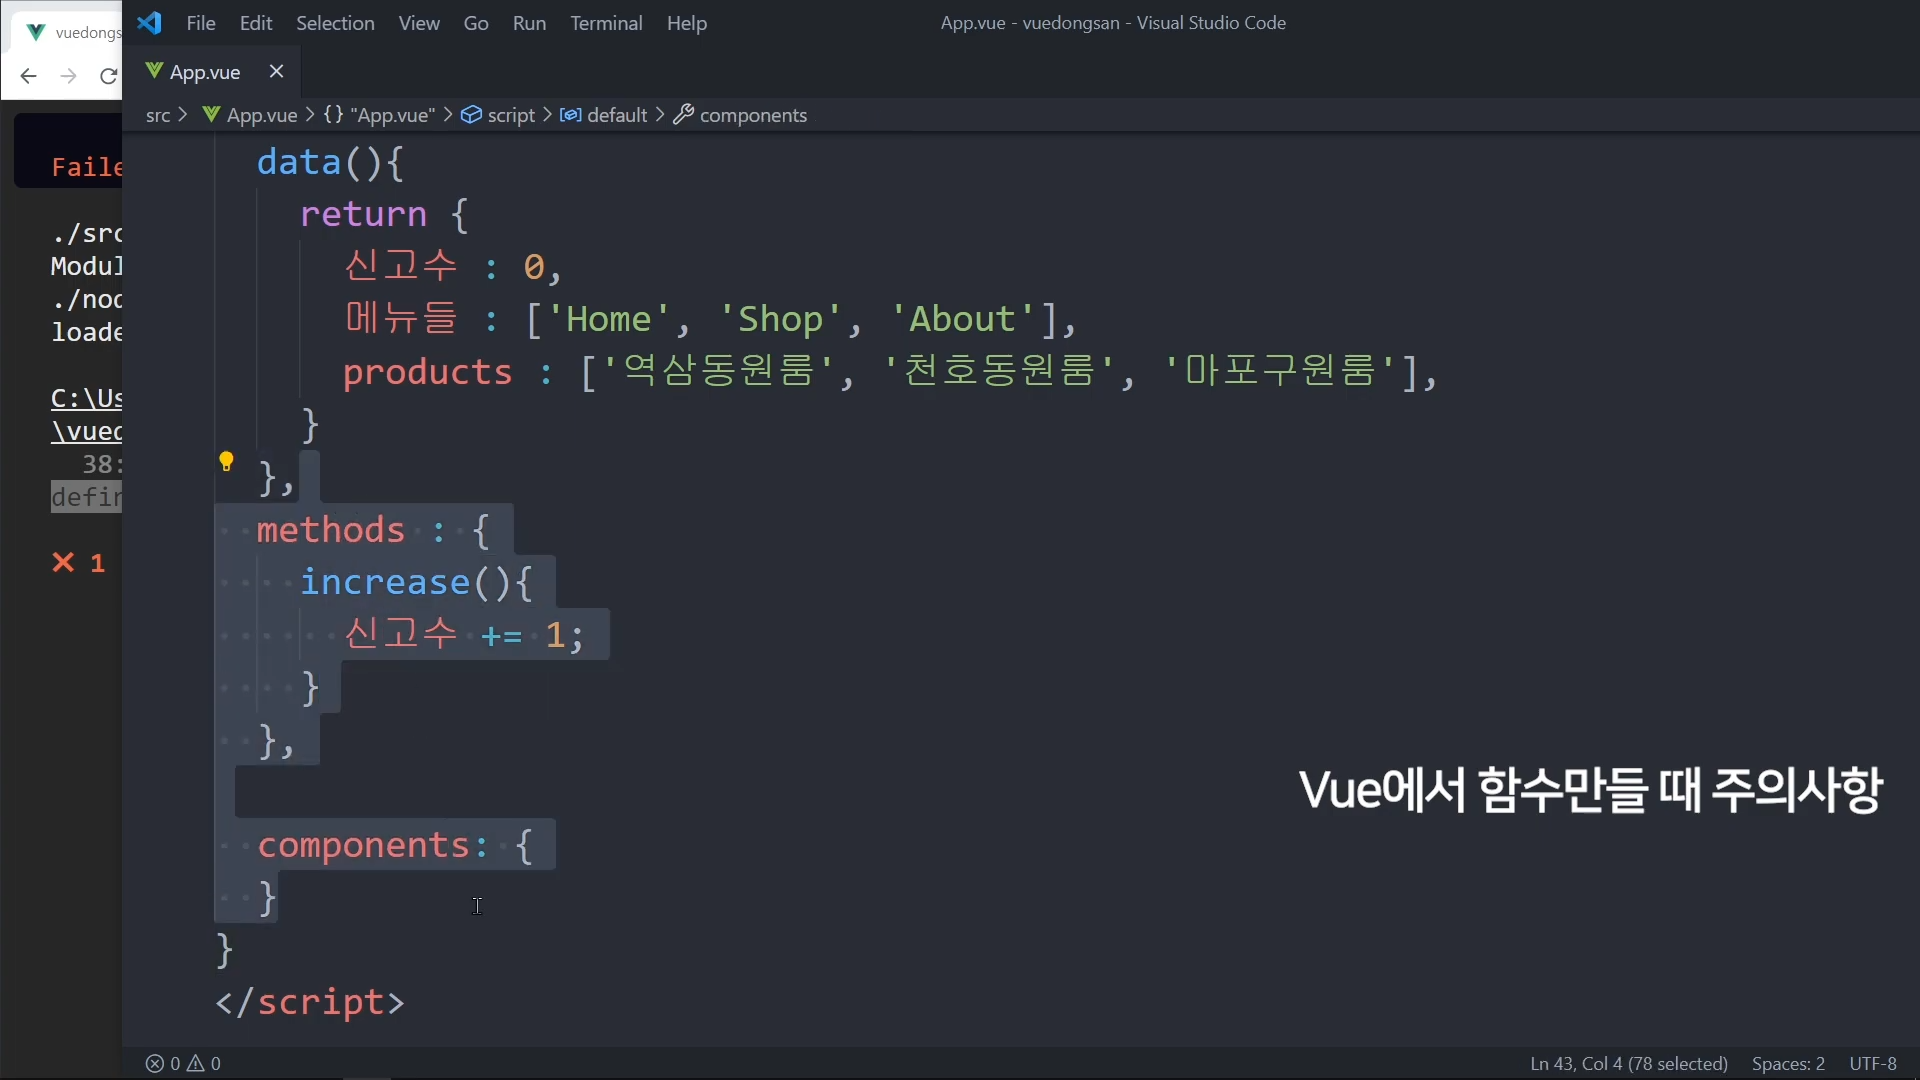Close the App.vue editor tab
The width and height of the screenshot is (1920, 1080).
click(277, 71)
